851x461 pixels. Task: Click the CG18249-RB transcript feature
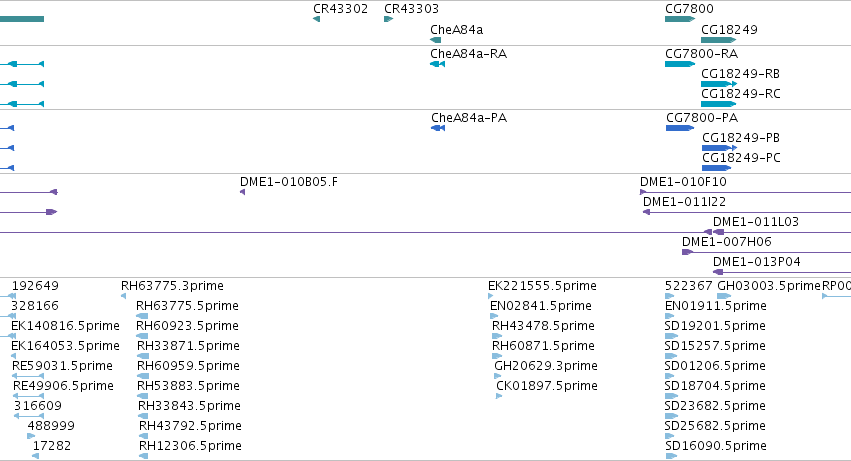click(719, 84)
